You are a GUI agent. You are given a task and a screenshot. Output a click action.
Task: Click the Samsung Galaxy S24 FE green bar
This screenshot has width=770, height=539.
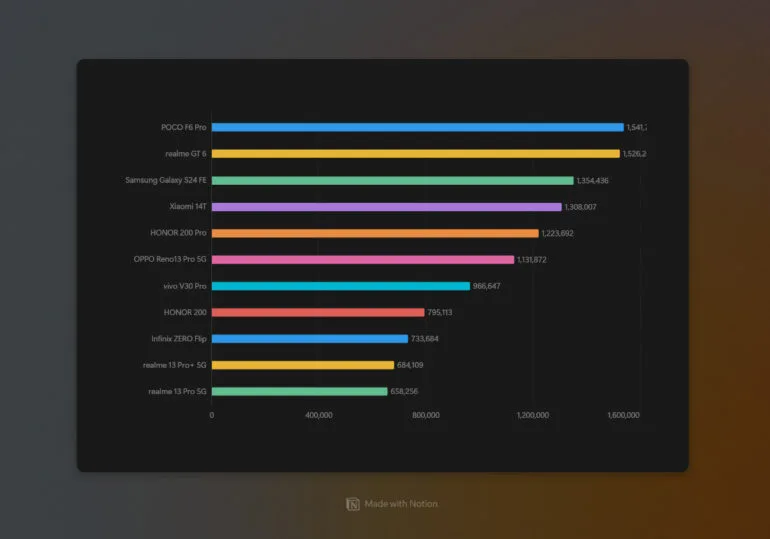tap(393, 180)
